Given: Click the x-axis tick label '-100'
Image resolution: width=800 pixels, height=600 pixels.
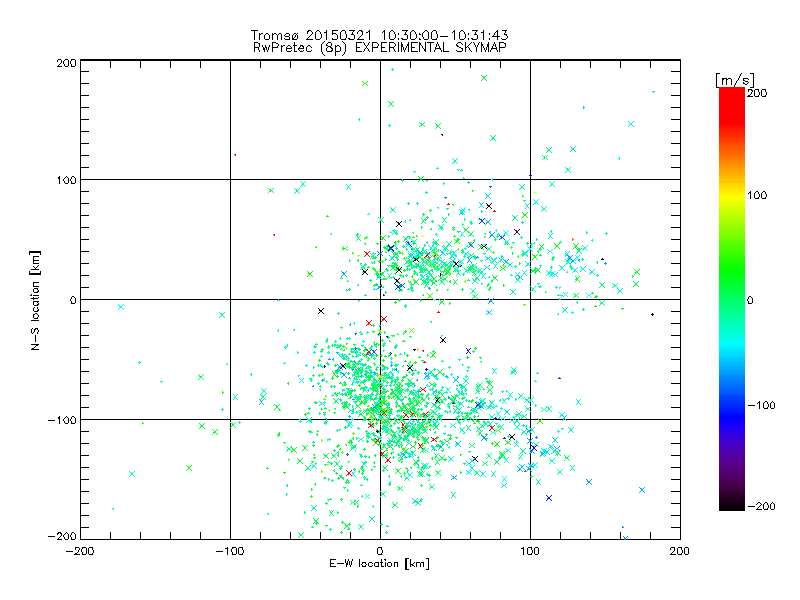Looking at the screenshot, I should 230,551.
